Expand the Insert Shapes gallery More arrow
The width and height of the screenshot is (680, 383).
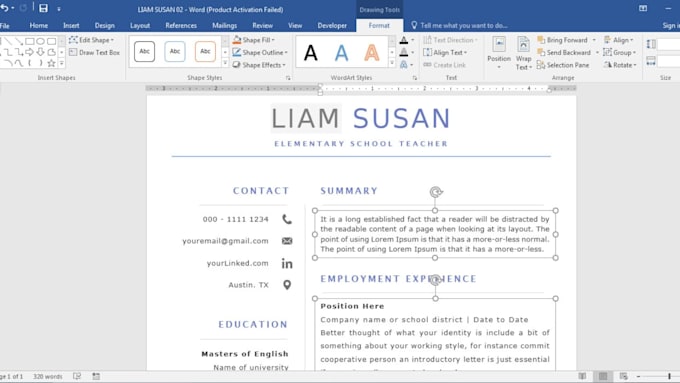point(62,63)
